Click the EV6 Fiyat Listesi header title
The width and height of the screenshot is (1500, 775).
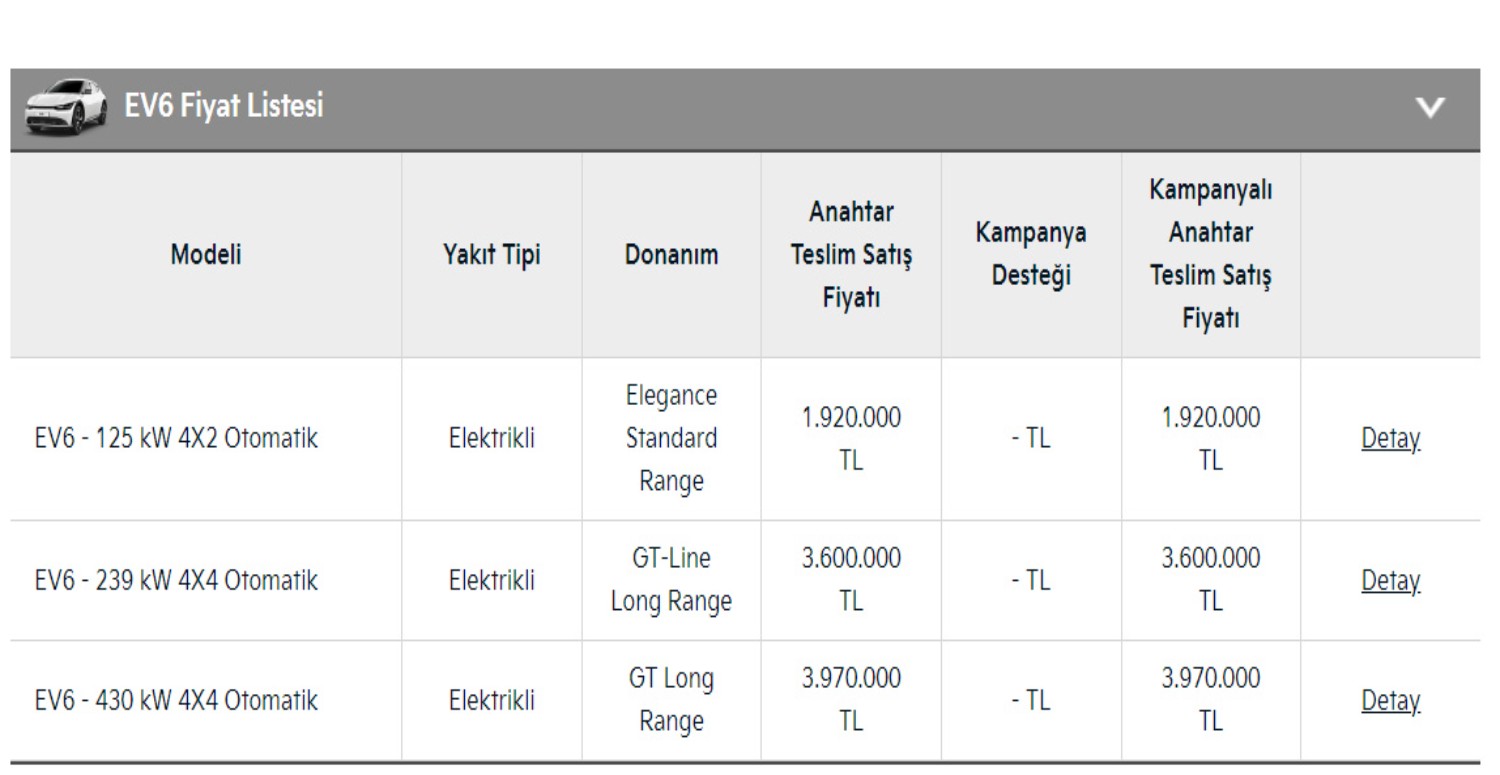click(x=223, y=105)
